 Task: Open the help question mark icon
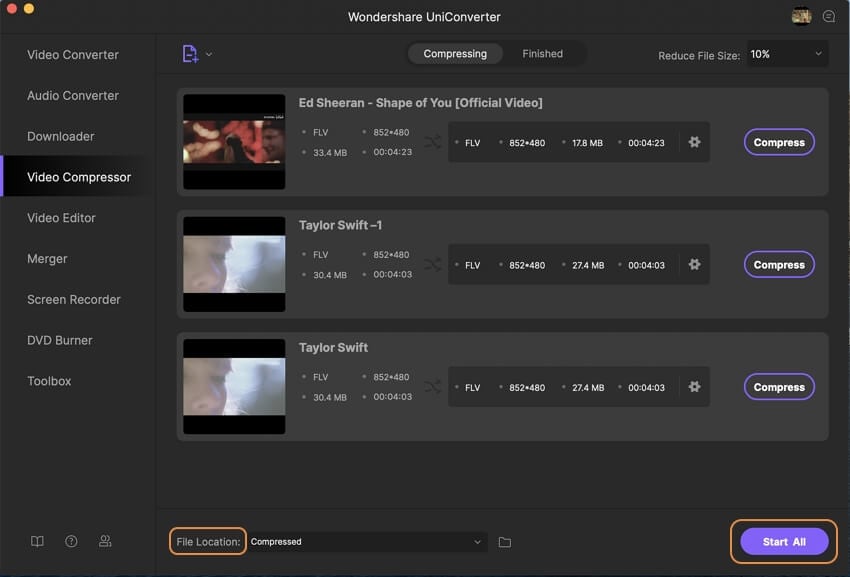[71, 541]
